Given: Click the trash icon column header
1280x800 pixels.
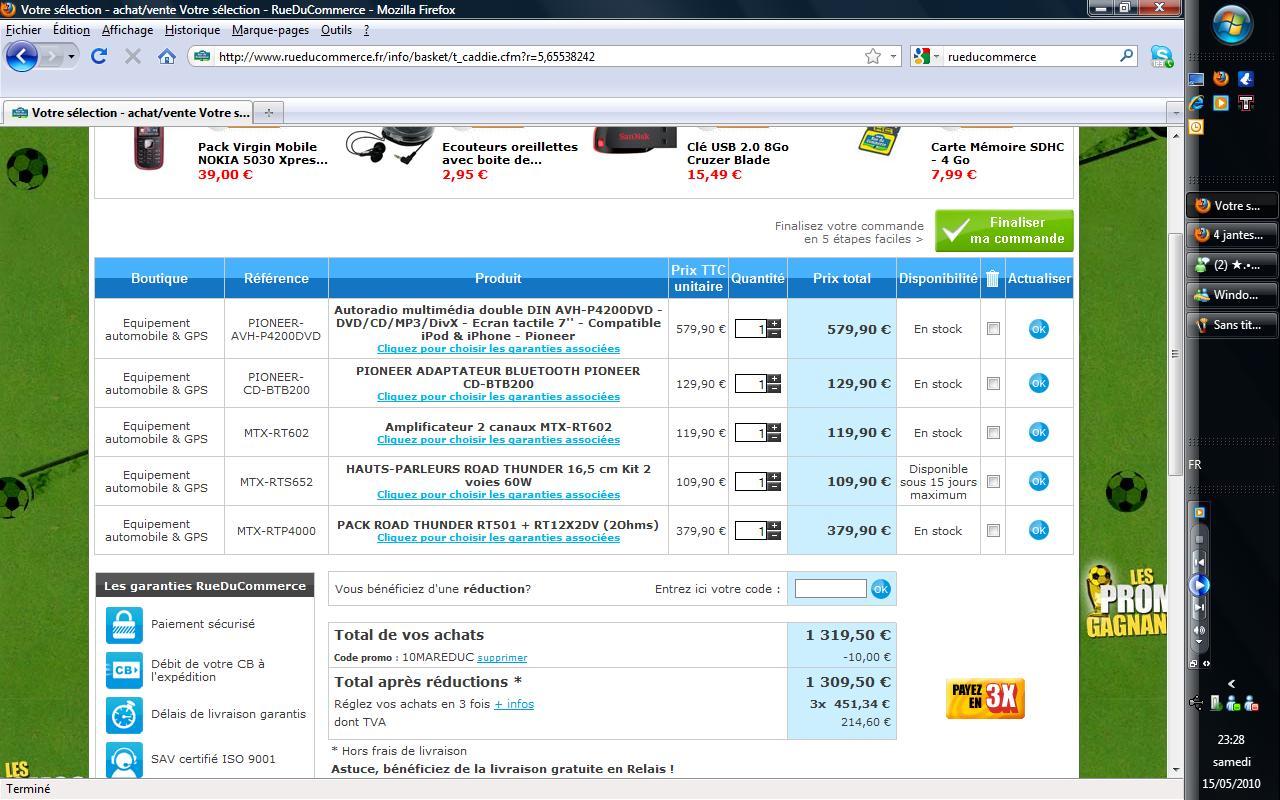Looking at the screenshot, I should 992,278.
